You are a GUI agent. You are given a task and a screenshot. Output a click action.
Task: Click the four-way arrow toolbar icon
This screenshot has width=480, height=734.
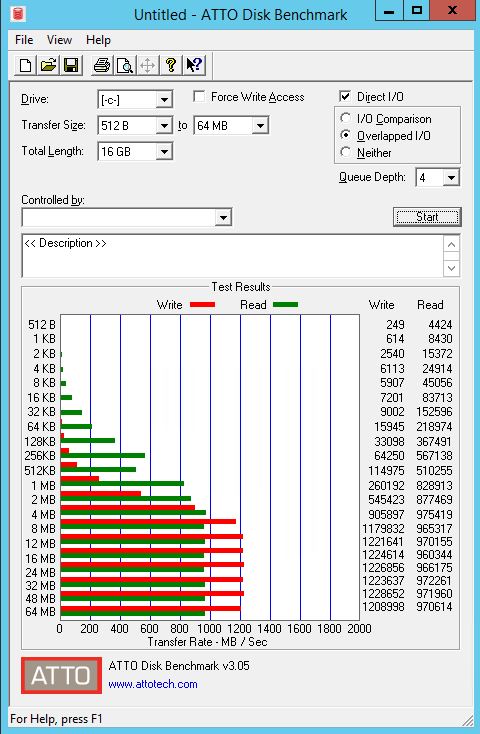(x=147, y=65)
